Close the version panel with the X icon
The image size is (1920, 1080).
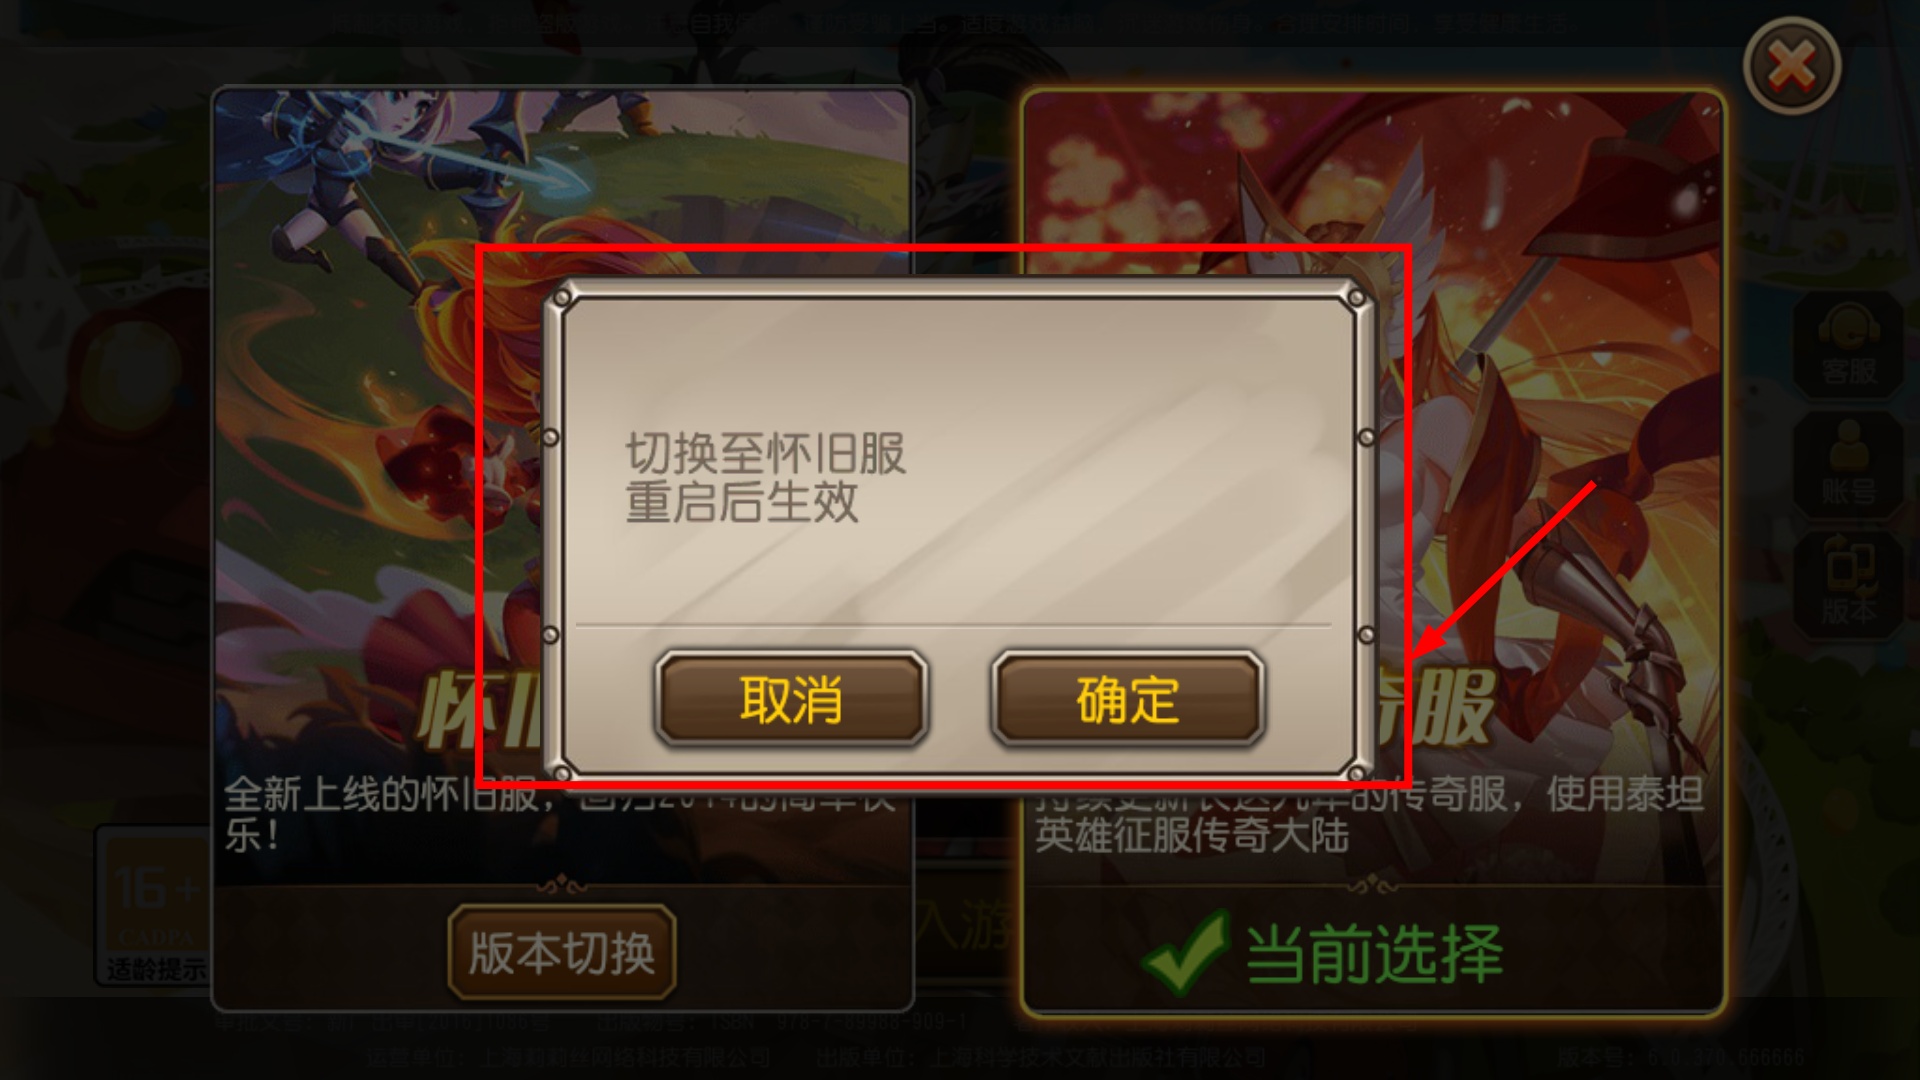coord(1792,67)
